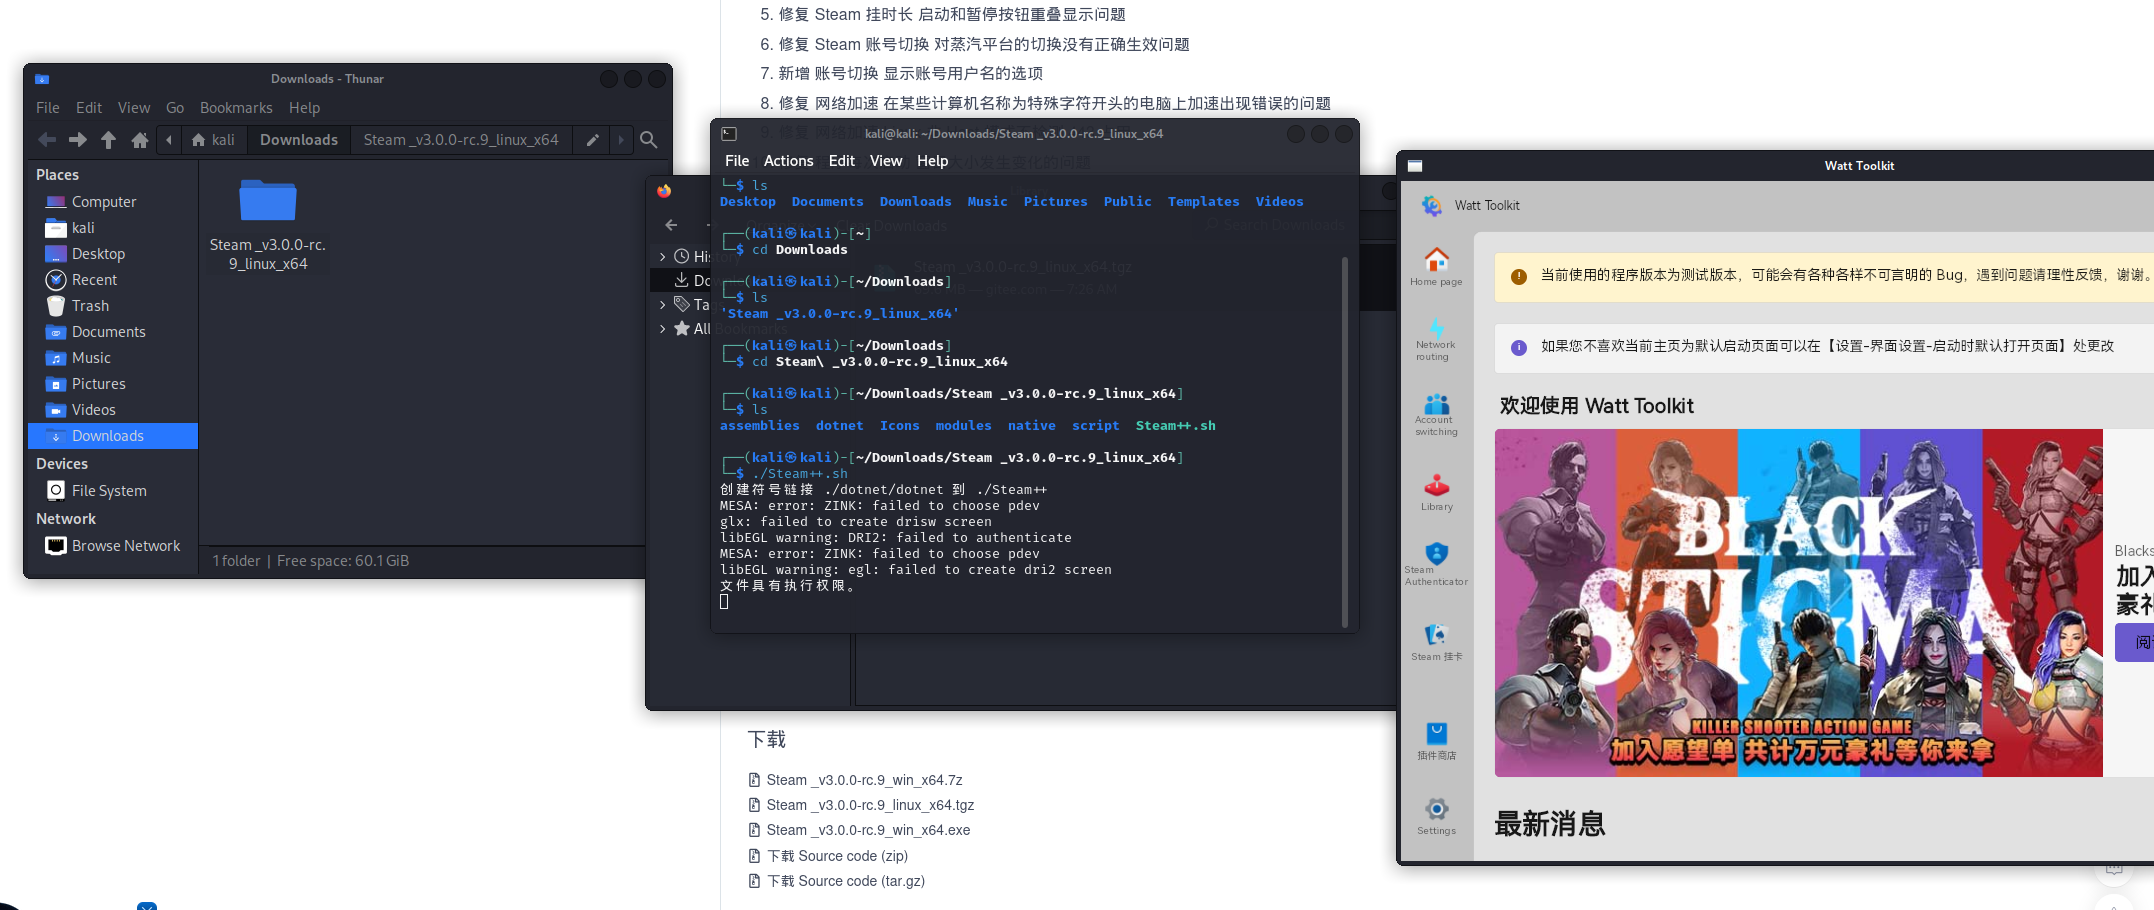
Task: Select kali home in Thunar Places sidebar
Action: (x=113, y=228)
